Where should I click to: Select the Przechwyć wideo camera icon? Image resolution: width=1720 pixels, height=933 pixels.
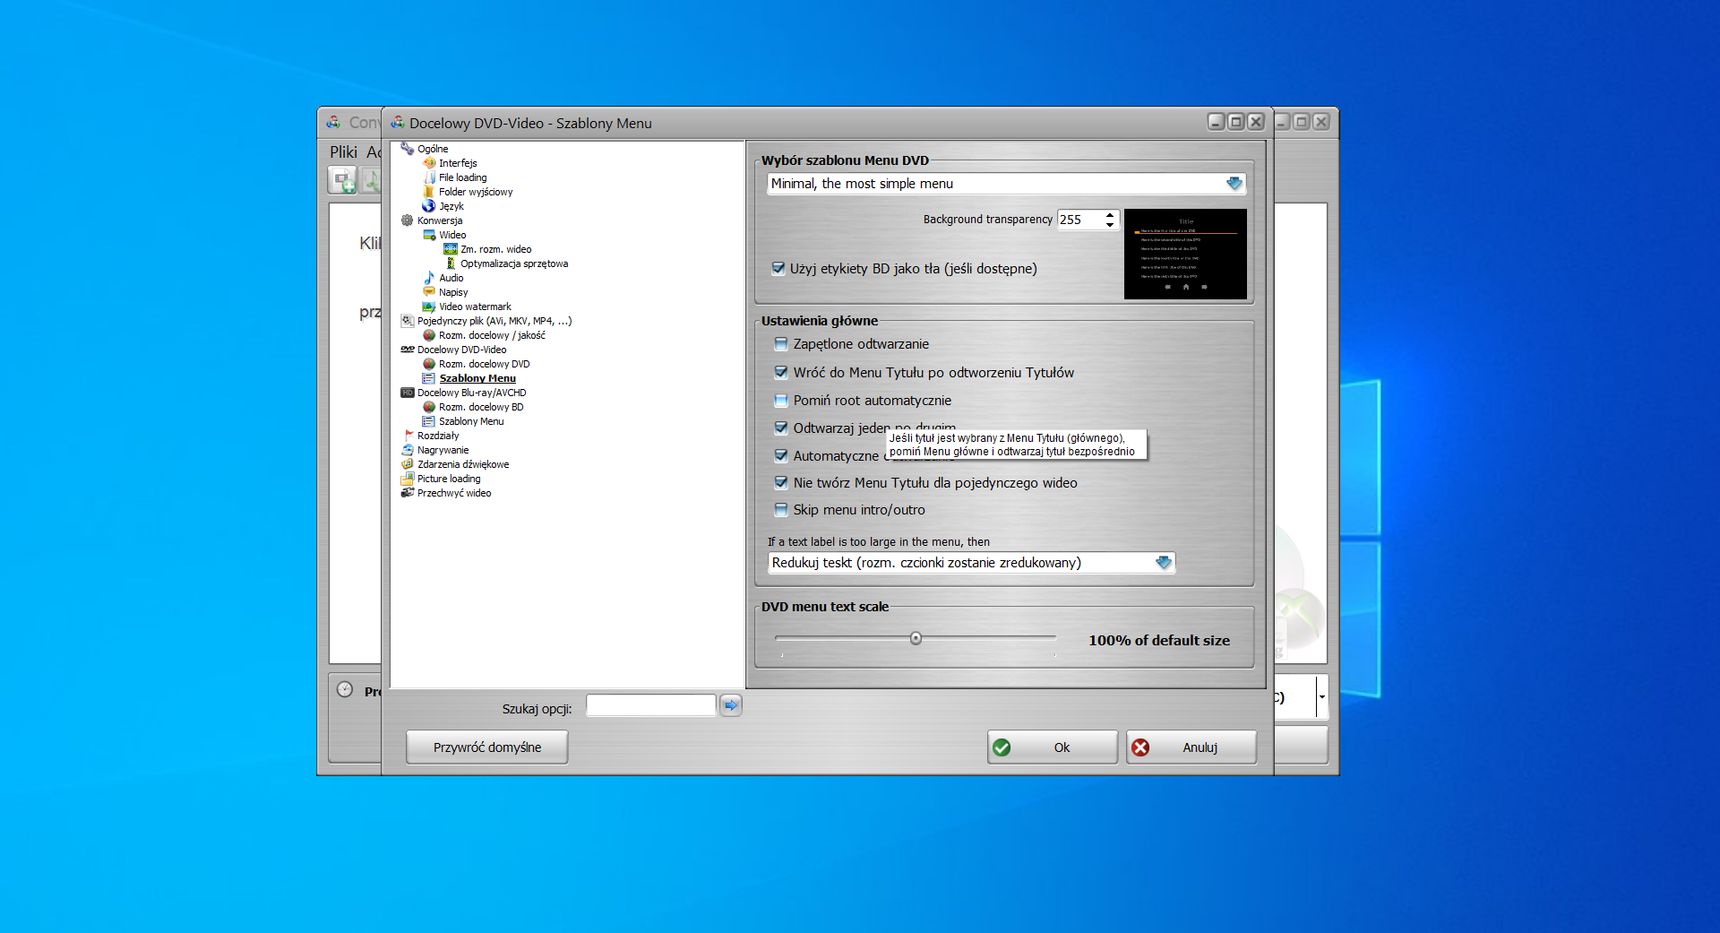pyautogui.click(x=407, y=493)
